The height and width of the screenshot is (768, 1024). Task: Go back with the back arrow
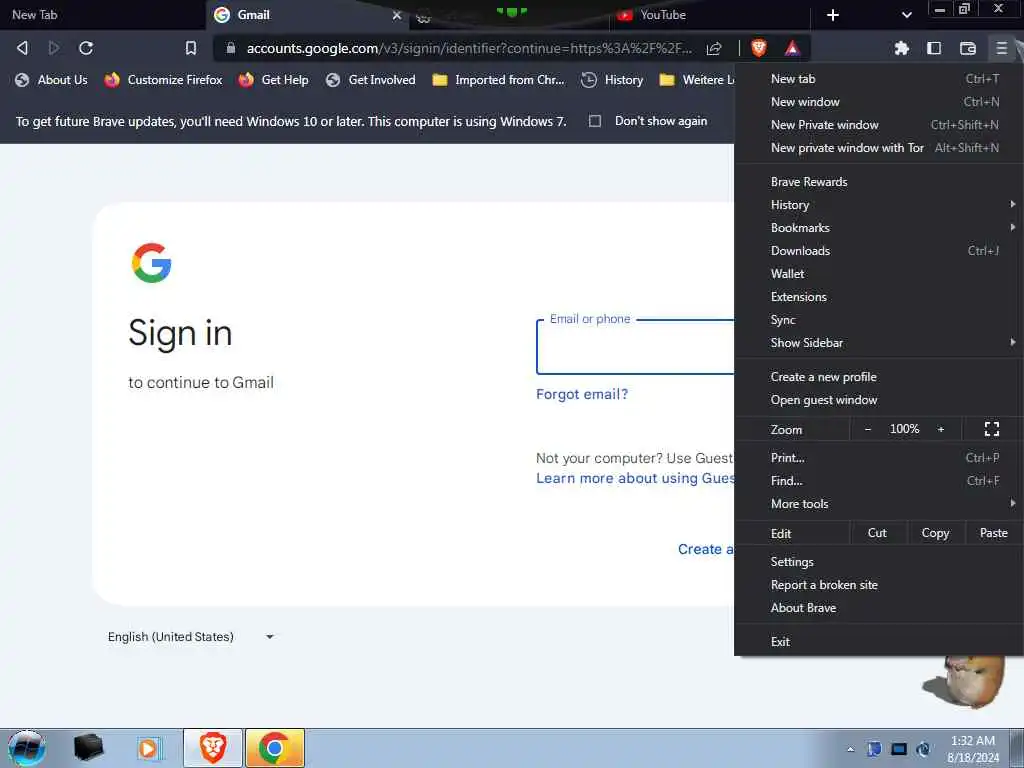click(x=22, y=48)
